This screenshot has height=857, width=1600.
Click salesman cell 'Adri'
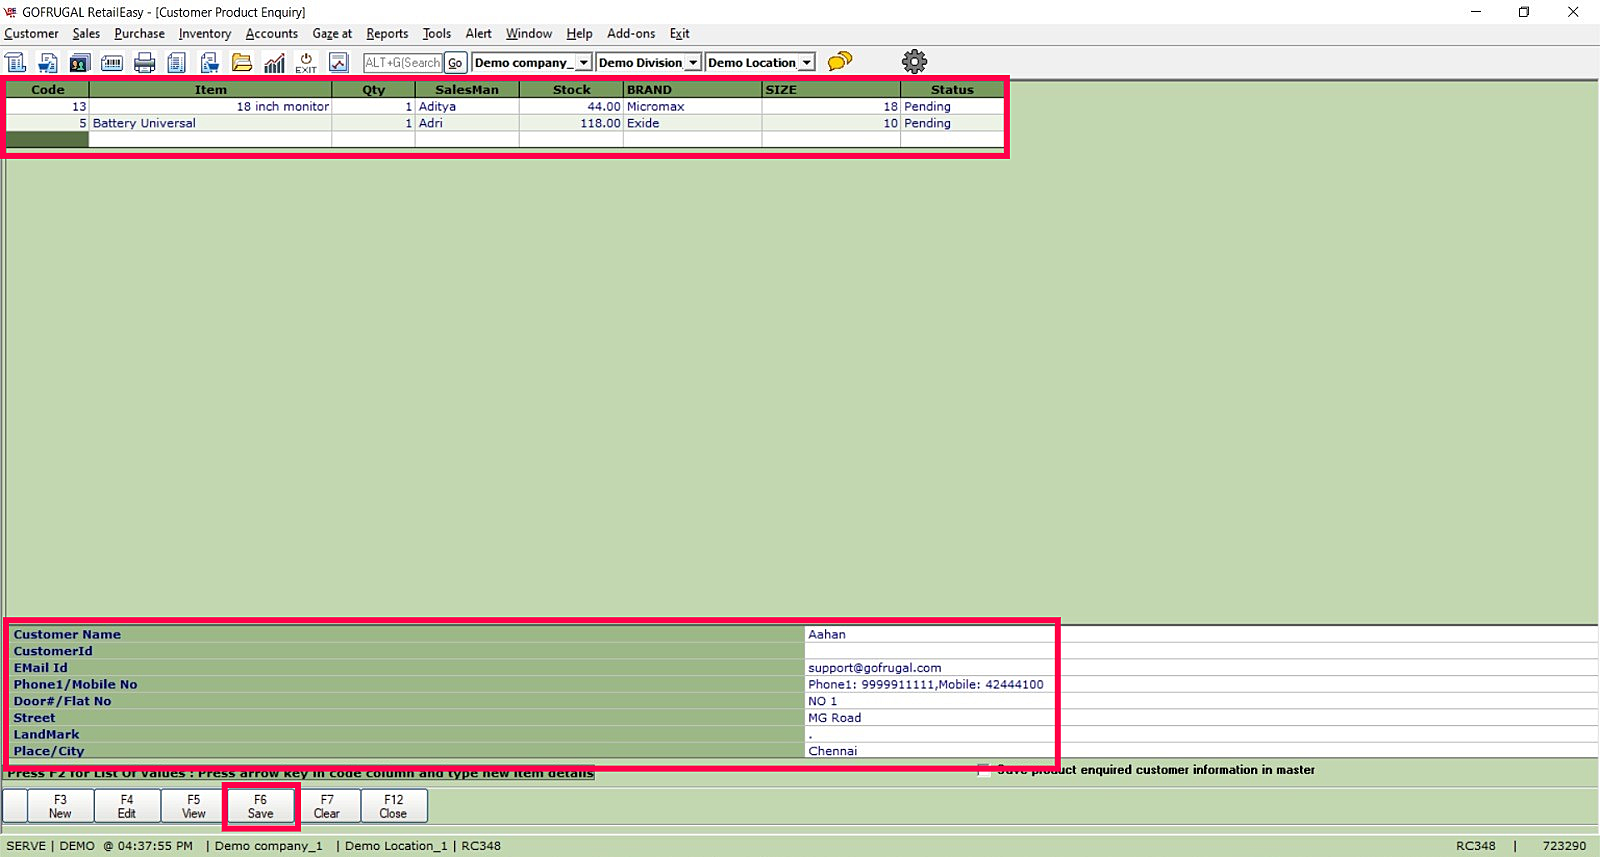[467, 123]
